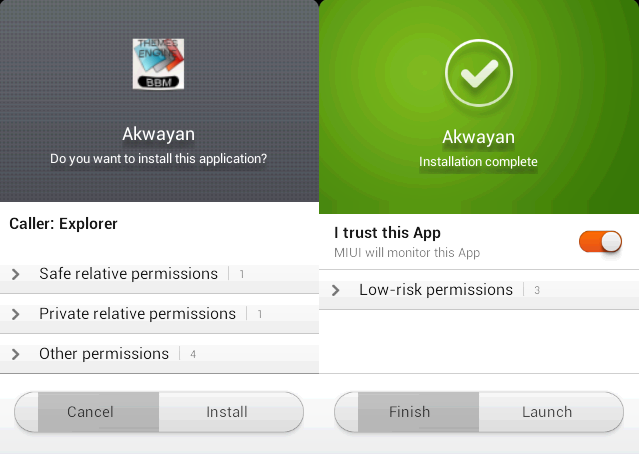639x454 pixels.
Task: Click the Themes Engine BBM app icon
Action: click(x=158, y=64)
